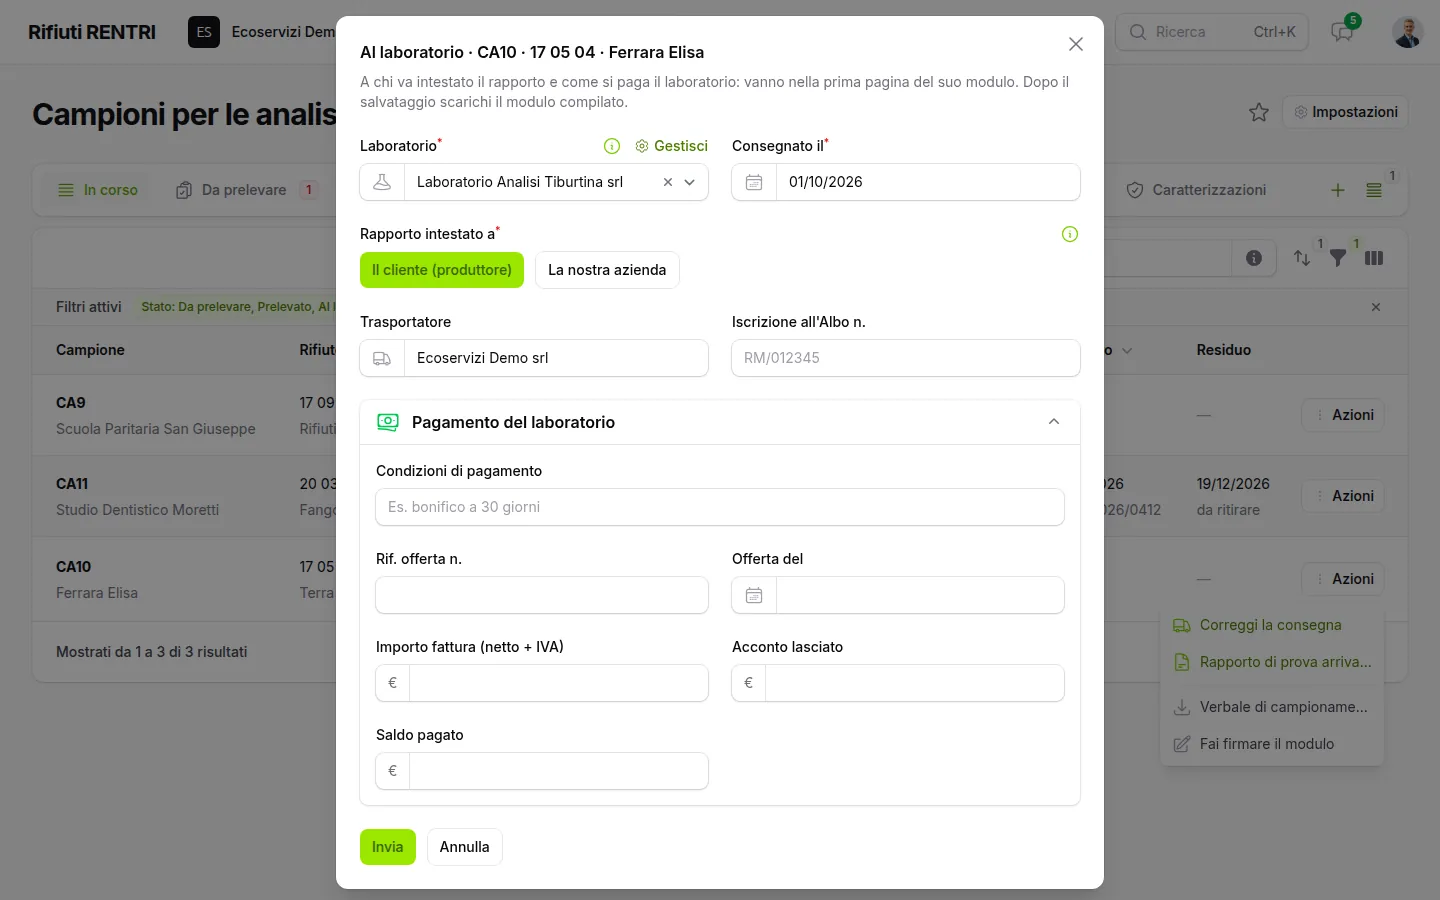Image resolution: width=1440 pixels, height=900 pixels.
Task: Open the filter funnel icon
Action: 1338,258
